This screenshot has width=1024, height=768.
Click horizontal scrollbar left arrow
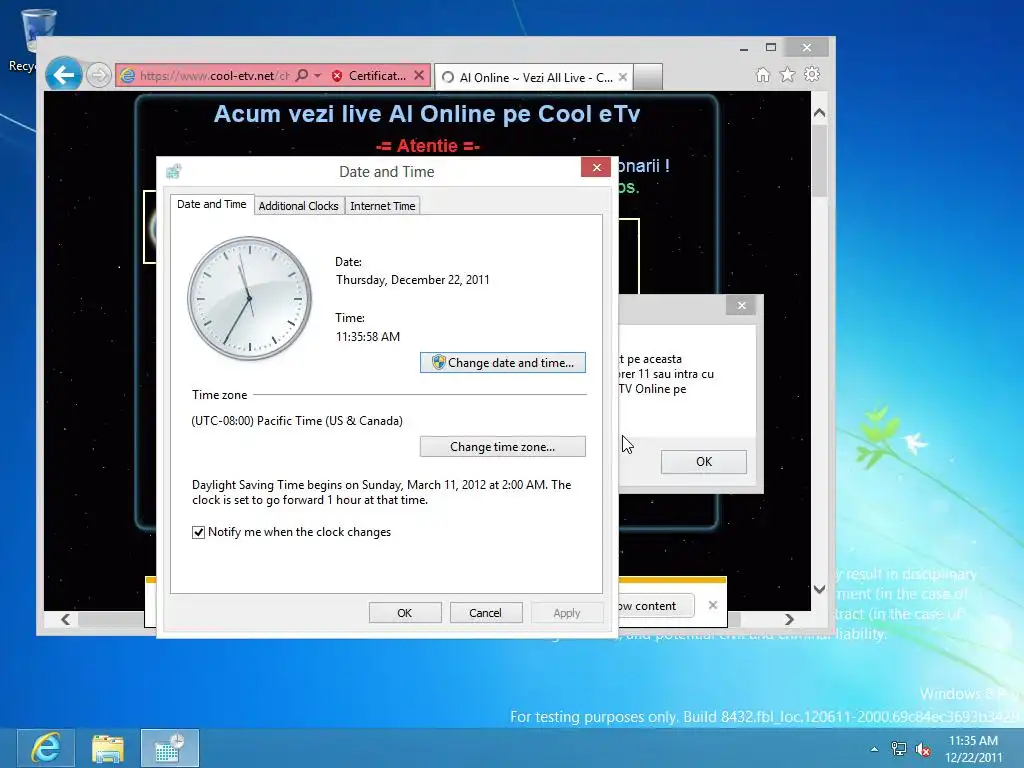click(x=65, y=619)
